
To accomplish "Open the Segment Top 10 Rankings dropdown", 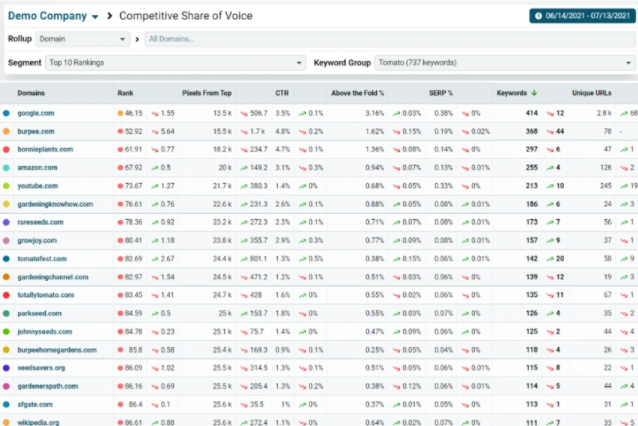I will (x=175, y=63).
